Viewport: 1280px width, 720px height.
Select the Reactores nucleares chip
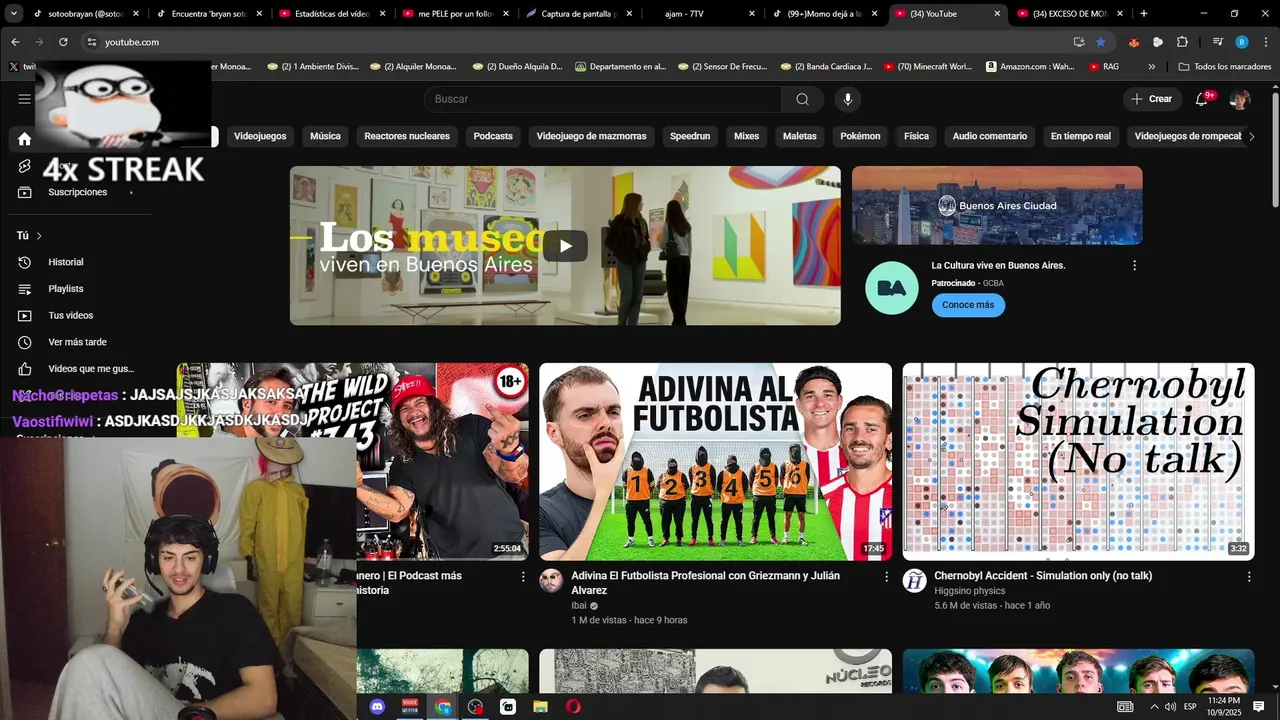point(407,136)
